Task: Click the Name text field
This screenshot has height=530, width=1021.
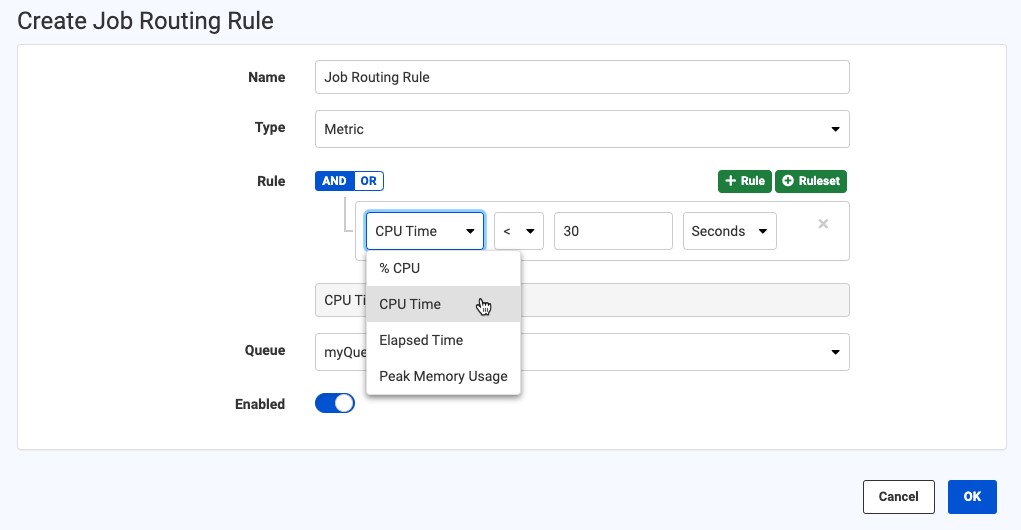Action: click(x=582, y=77)
